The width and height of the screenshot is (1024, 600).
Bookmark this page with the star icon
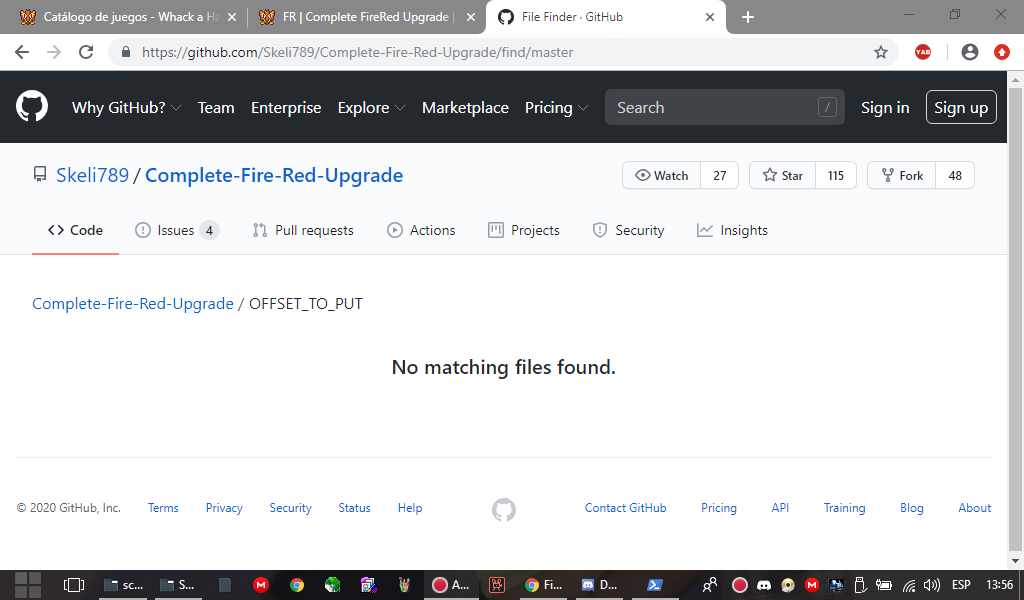point(880,52)
